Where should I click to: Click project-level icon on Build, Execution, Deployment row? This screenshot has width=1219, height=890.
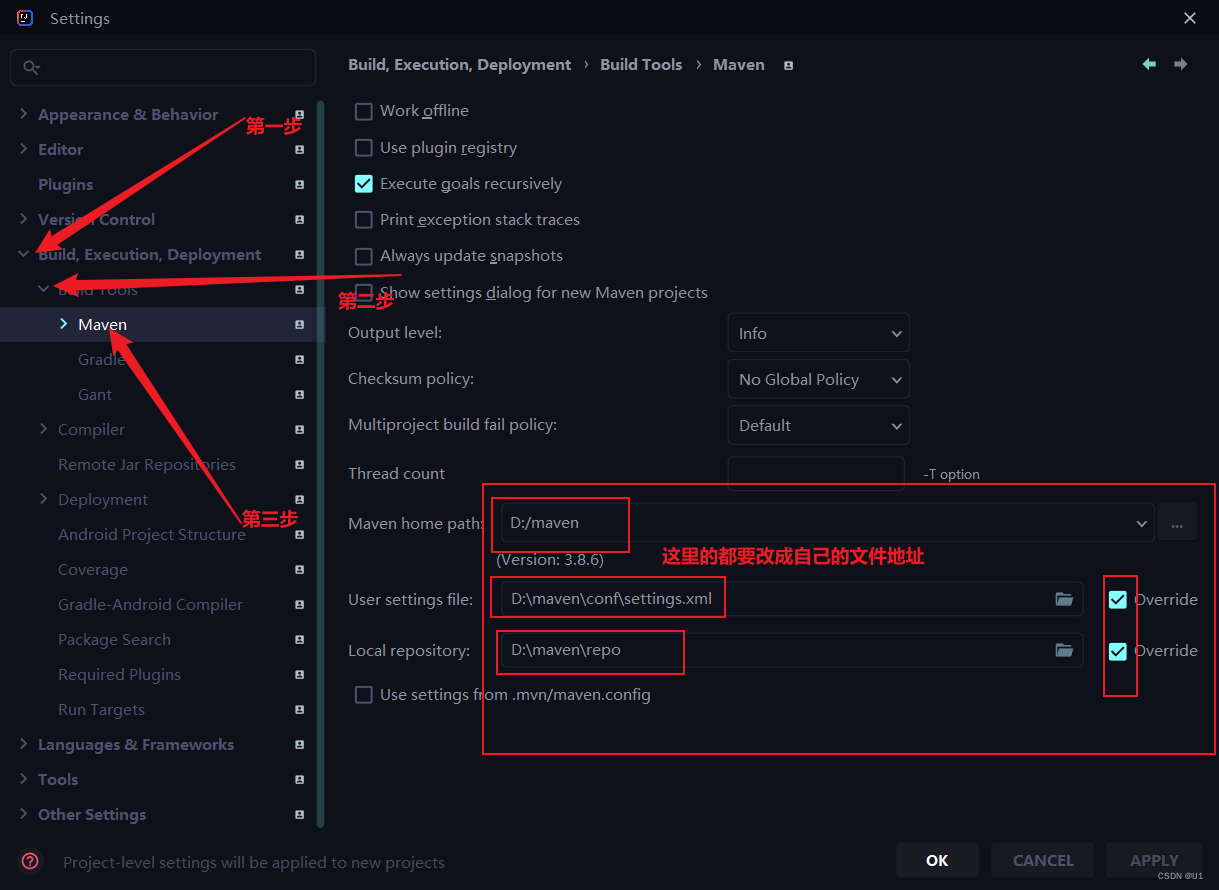299,255
